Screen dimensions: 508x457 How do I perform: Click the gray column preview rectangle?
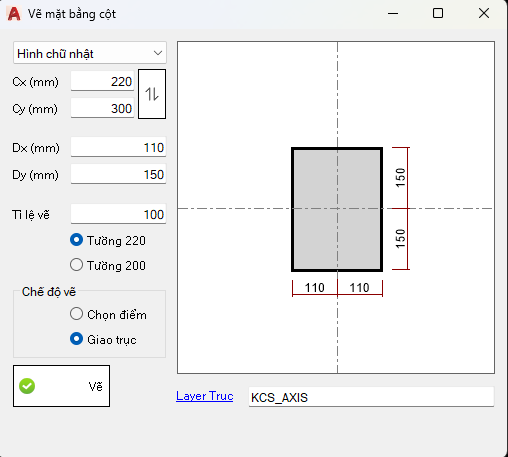point(337,209)
